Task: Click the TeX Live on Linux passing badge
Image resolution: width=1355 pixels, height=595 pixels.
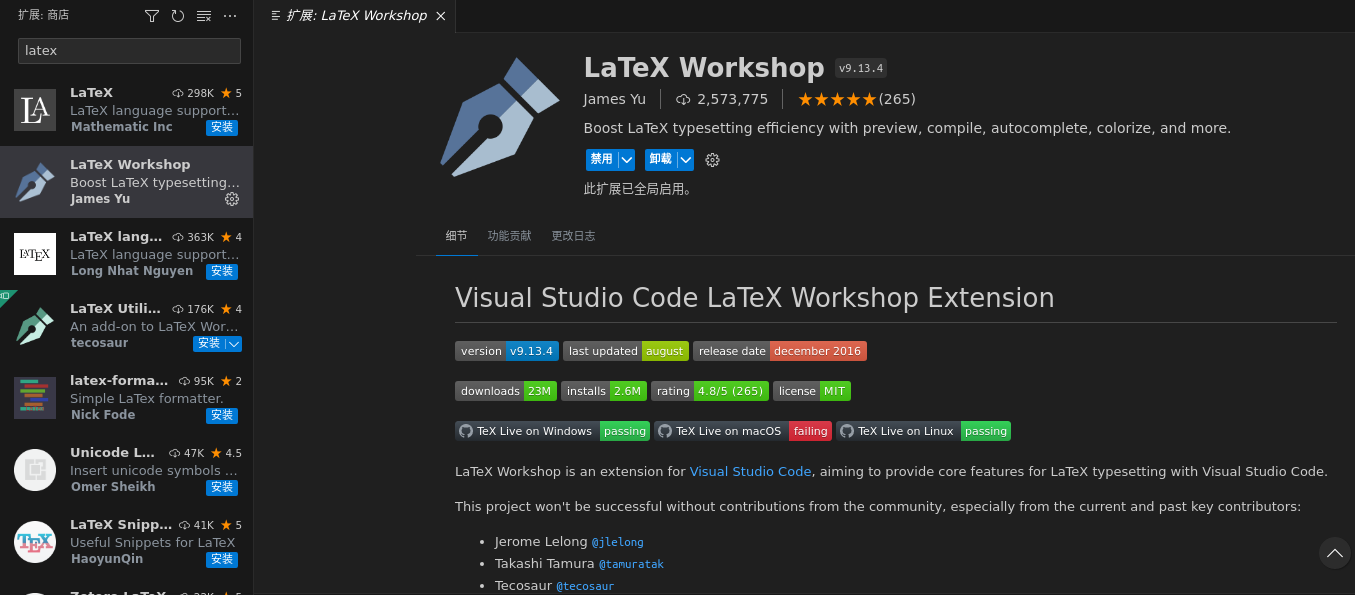Action: coord(923,431)
